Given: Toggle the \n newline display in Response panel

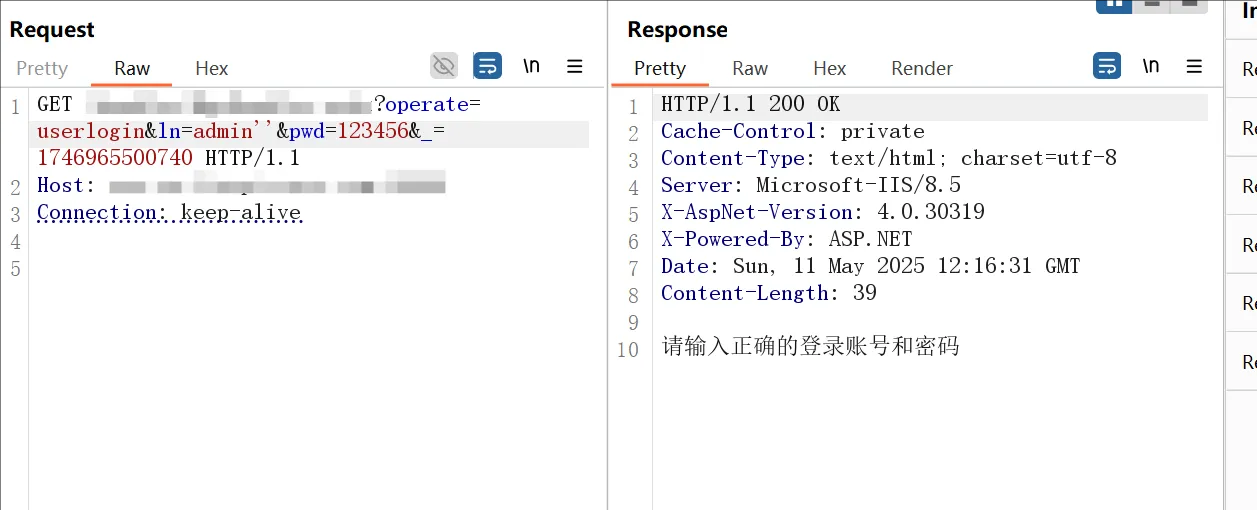Looking at the screenshot, I should point(1151,66).
